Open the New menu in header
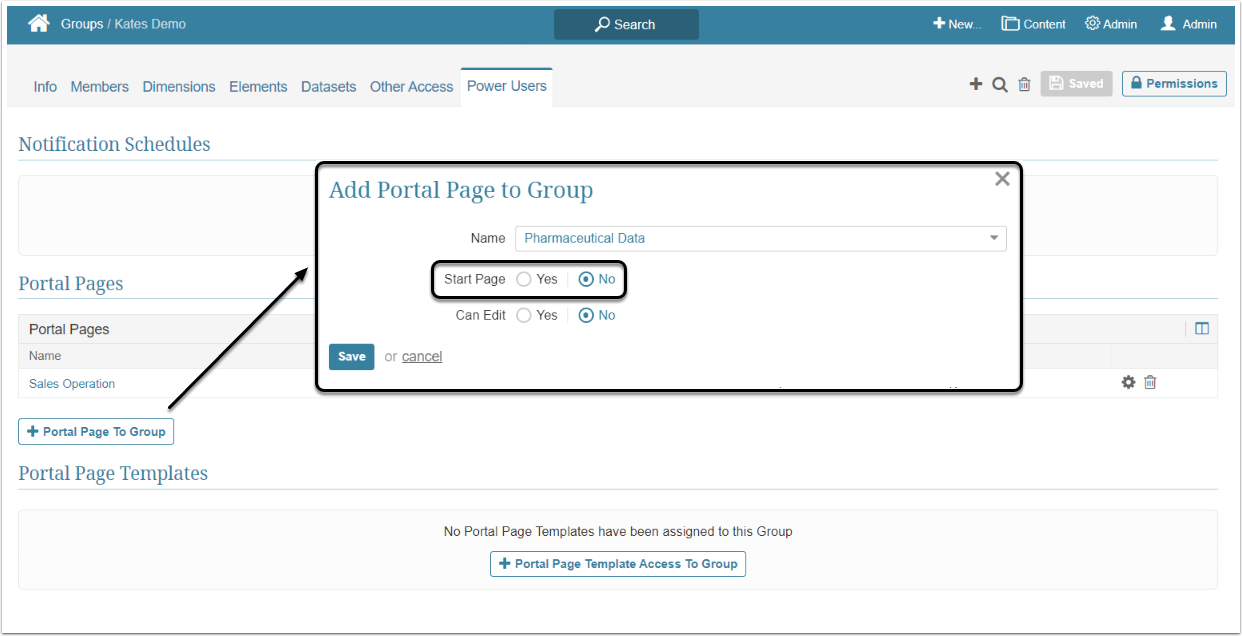The width and height of the screenshot is (1242, 636). [x=957, y=24]
